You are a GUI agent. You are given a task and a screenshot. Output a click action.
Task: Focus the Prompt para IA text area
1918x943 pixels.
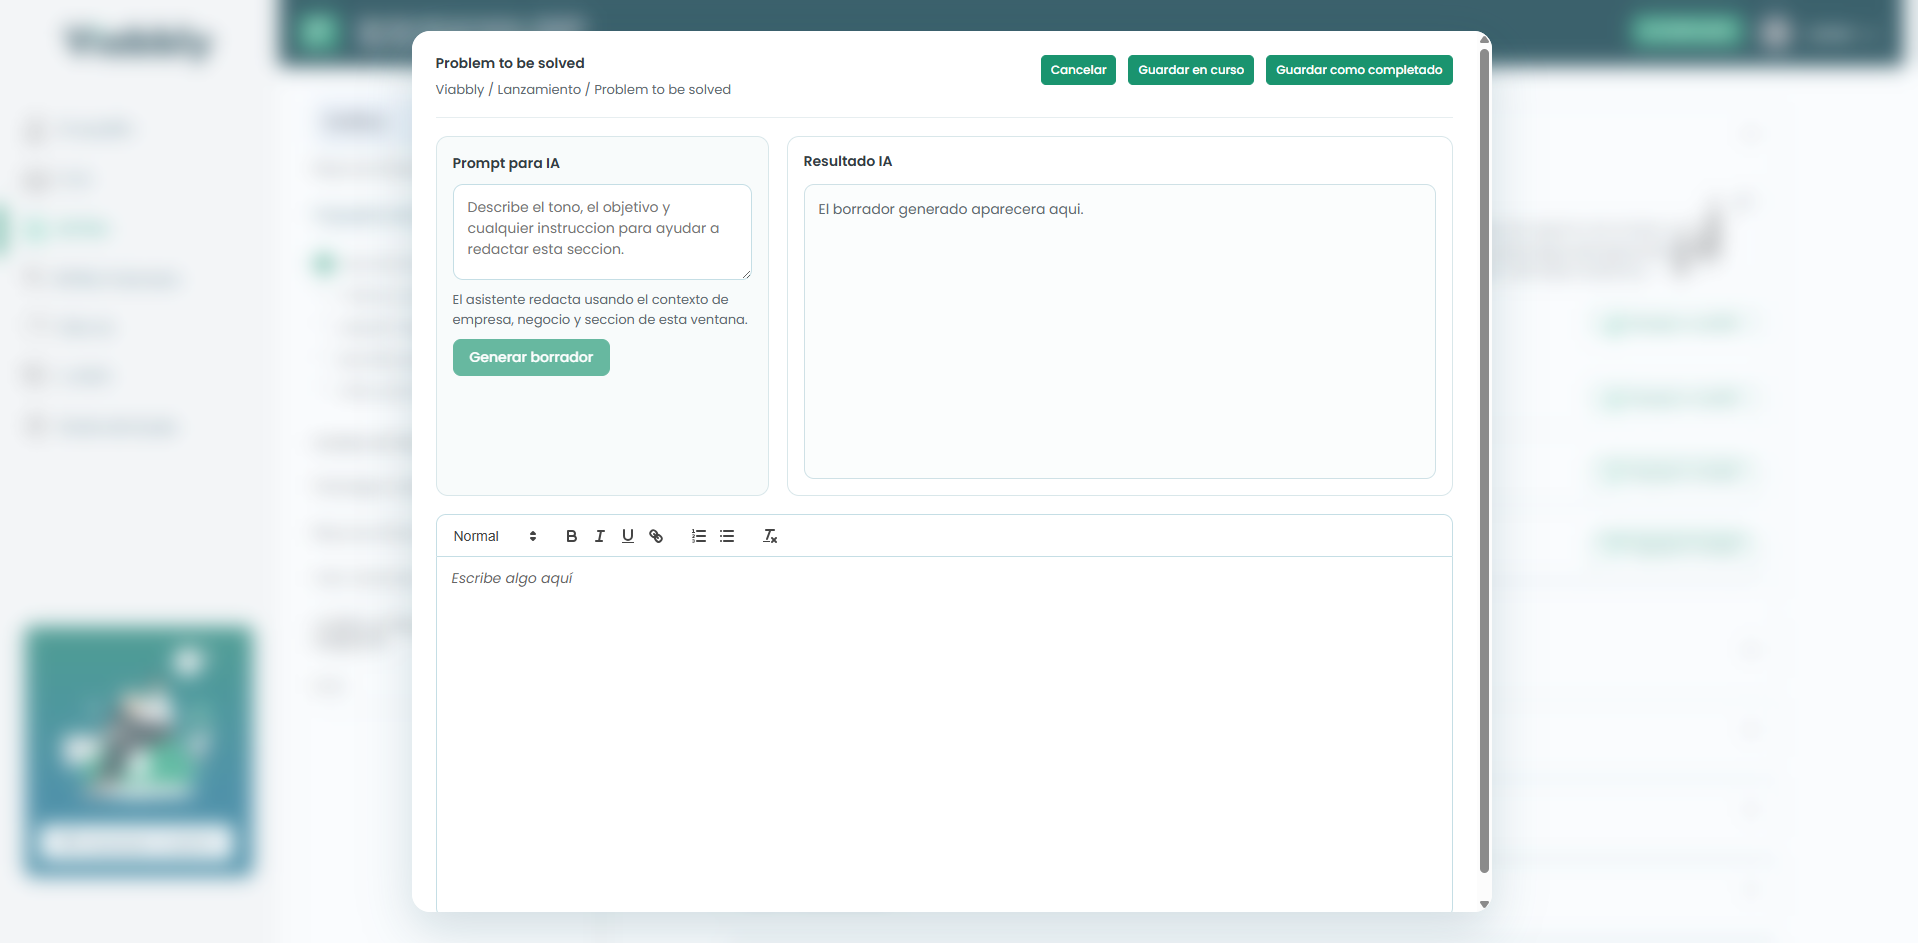[601, 231]
